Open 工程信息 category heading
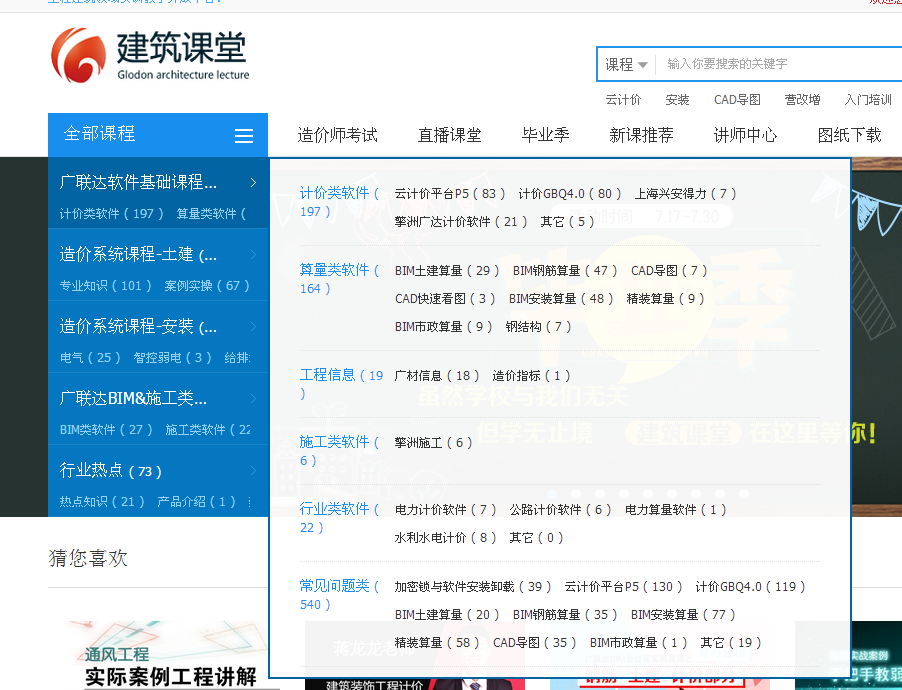Screen dimensions: 902x690 pos(341,384)
